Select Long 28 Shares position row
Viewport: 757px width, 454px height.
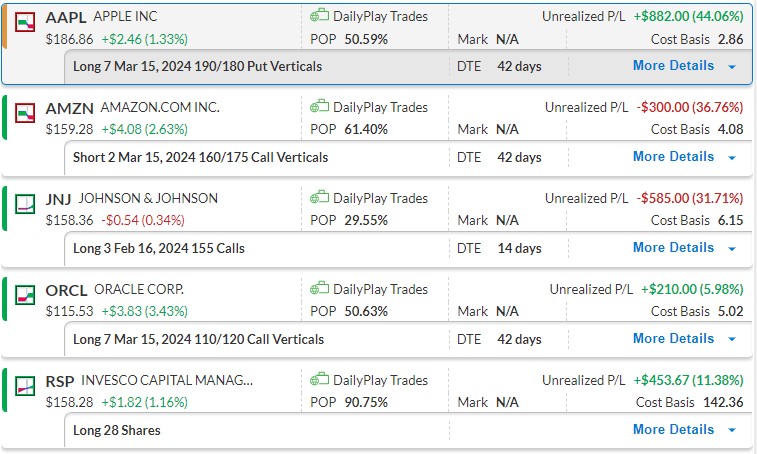click(116, 430)
